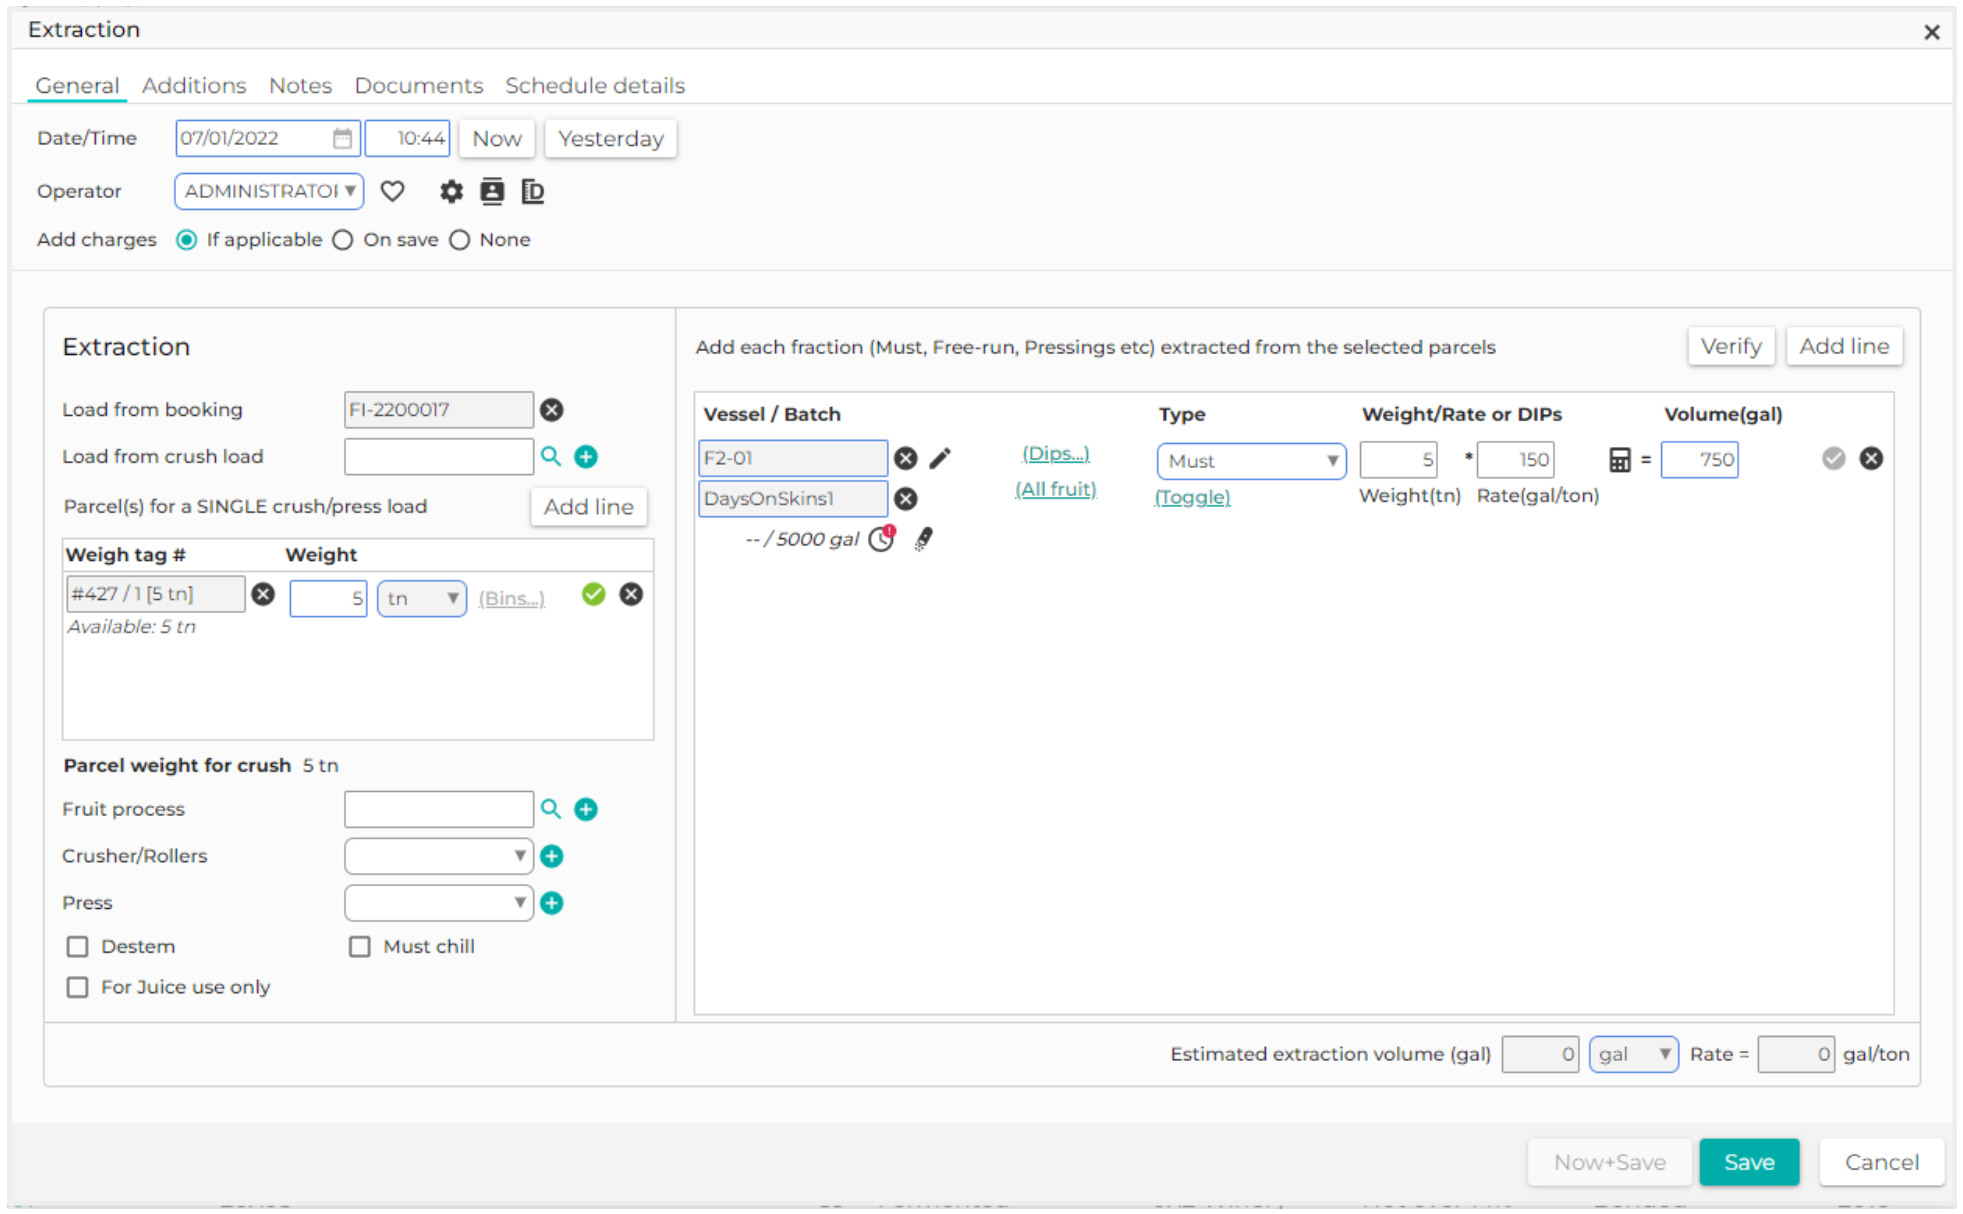Click the calendar icon in Date field
This screenshot has width=1963, height=1214.
(342, 138)
